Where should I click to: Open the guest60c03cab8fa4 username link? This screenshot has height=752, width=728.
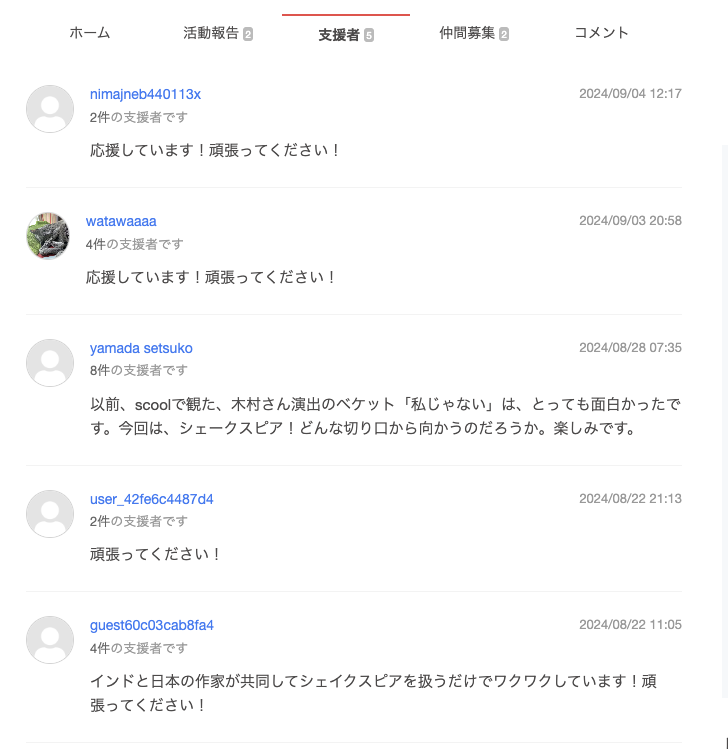(x=151, y=625)
